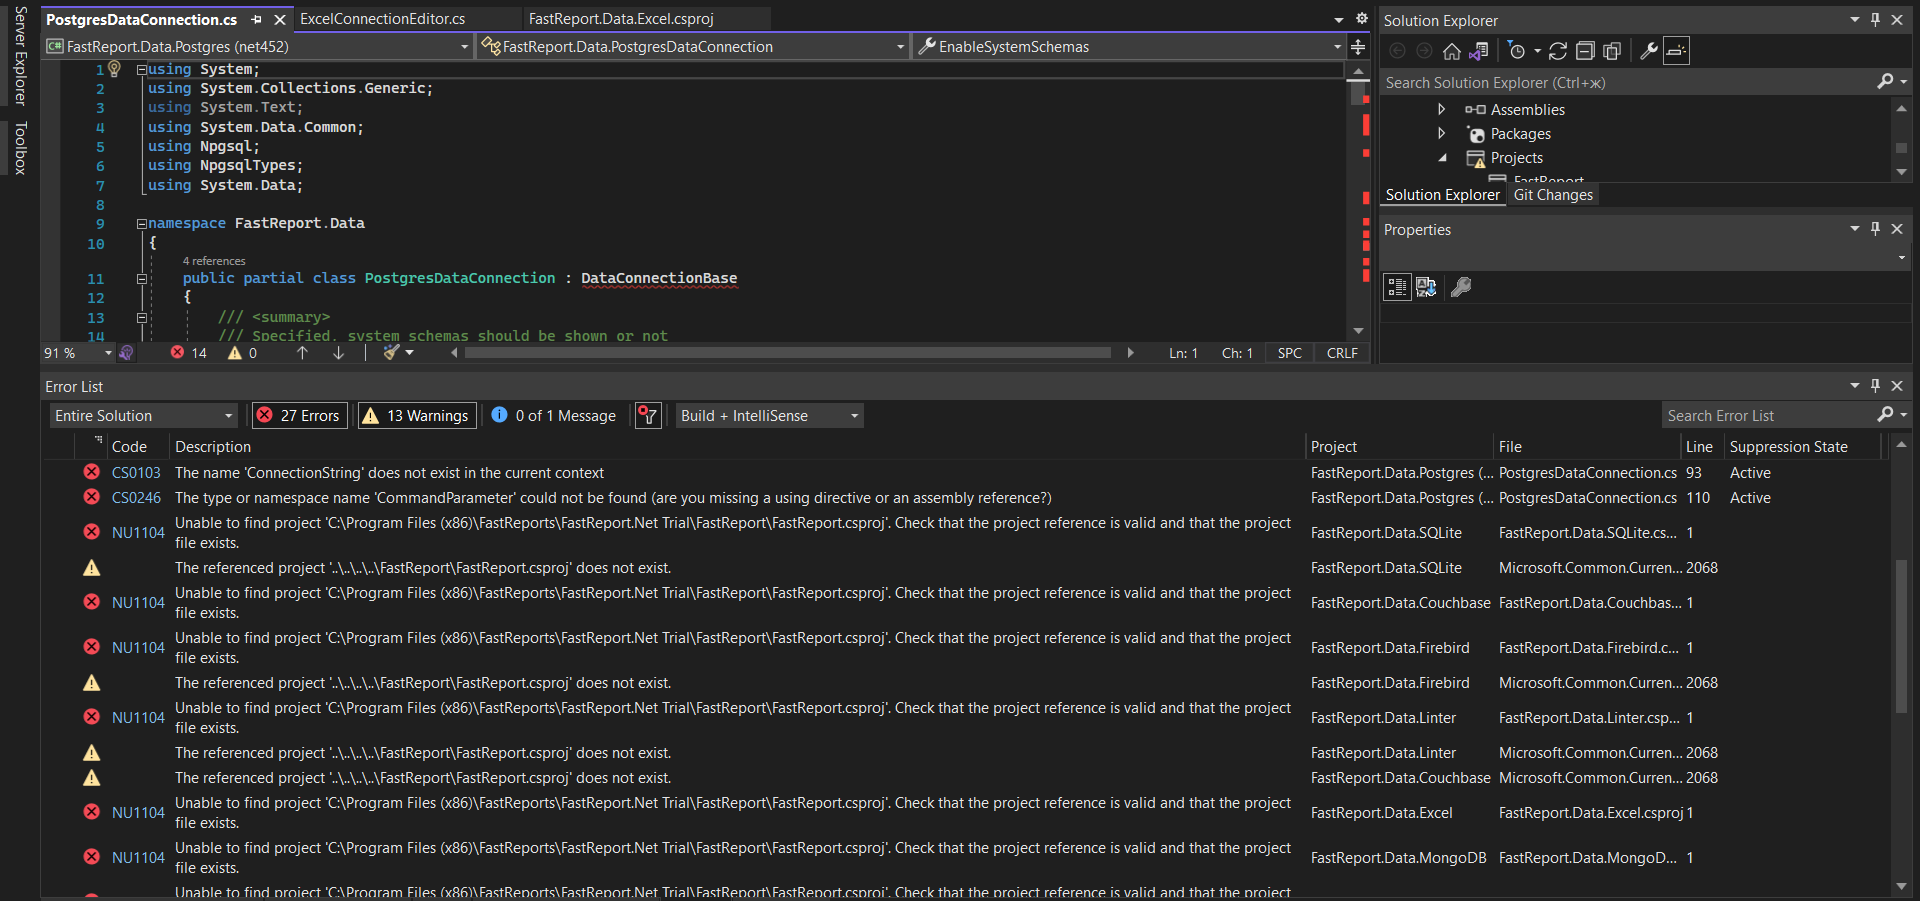The height and width of the screenshot is (901, 1920).
Task: Open the IntelliCode health indicator icon
Action: [126, 353]
